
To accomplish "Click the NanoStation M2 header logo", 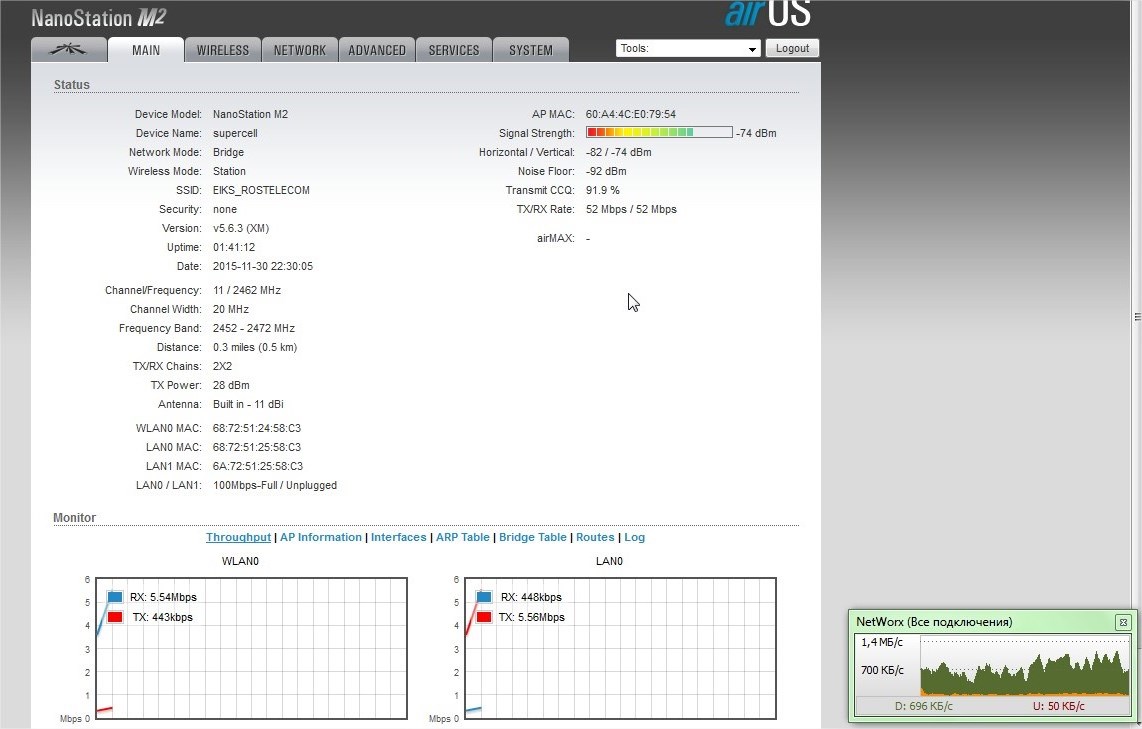I will click(98, 18).
